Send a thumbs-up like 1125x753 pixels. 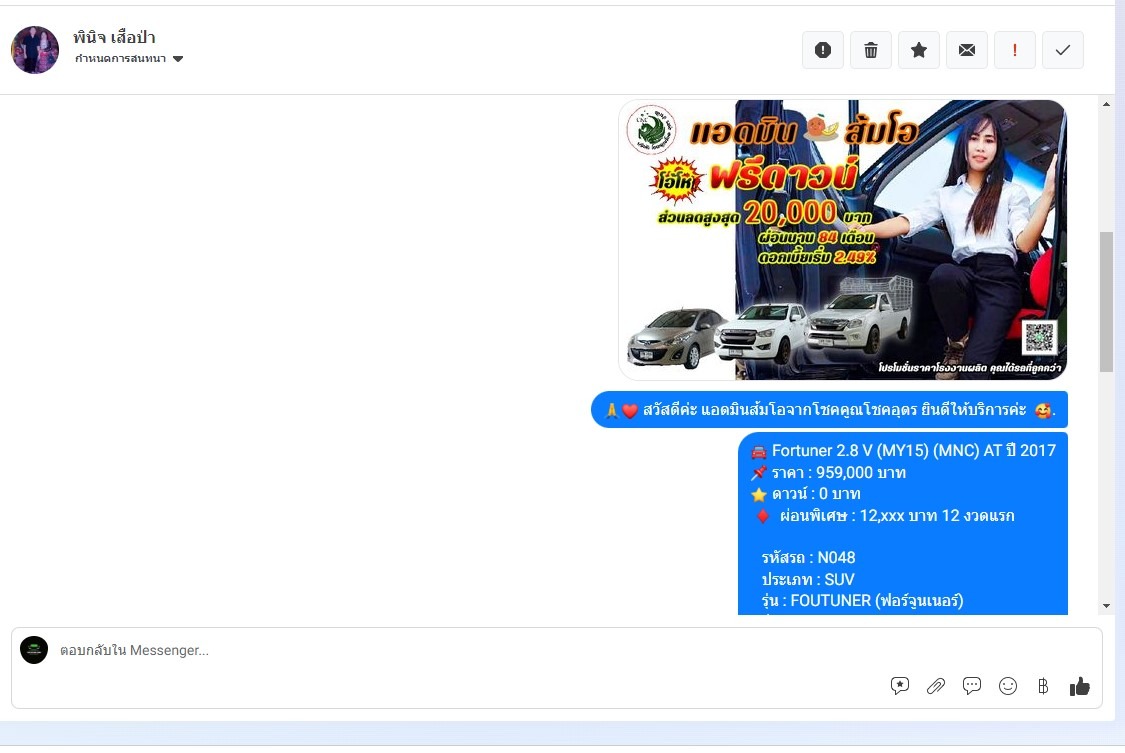tap(1080, 686)
